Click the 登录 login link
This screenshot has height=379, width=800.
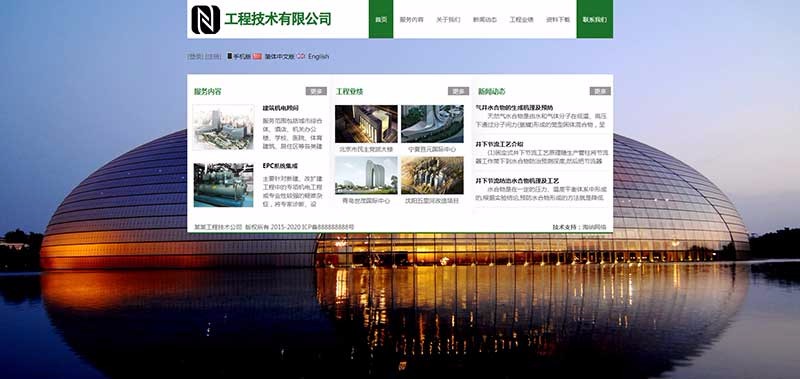click(x=196, y=57)
